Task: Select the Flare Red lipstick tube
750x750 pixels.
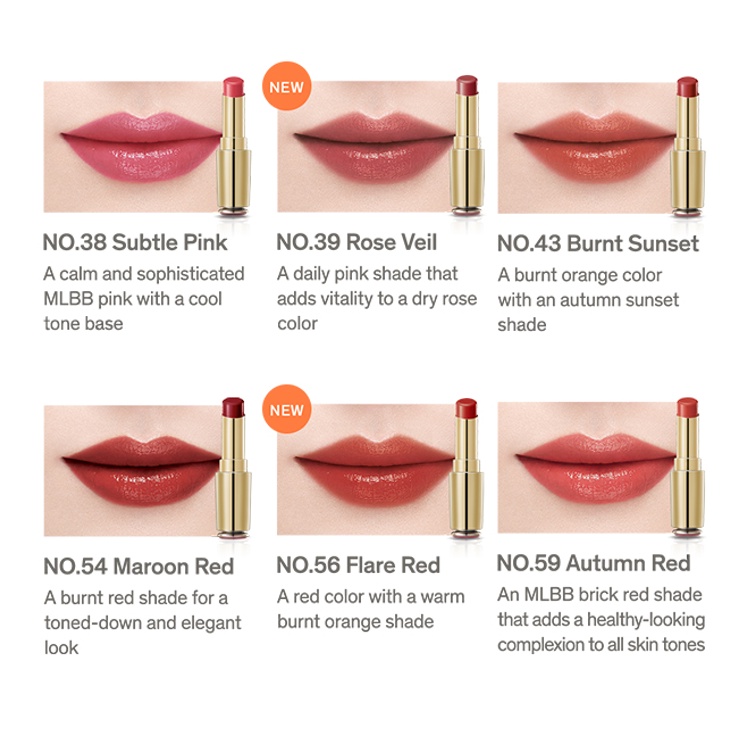Action: (x=467, y=469)
